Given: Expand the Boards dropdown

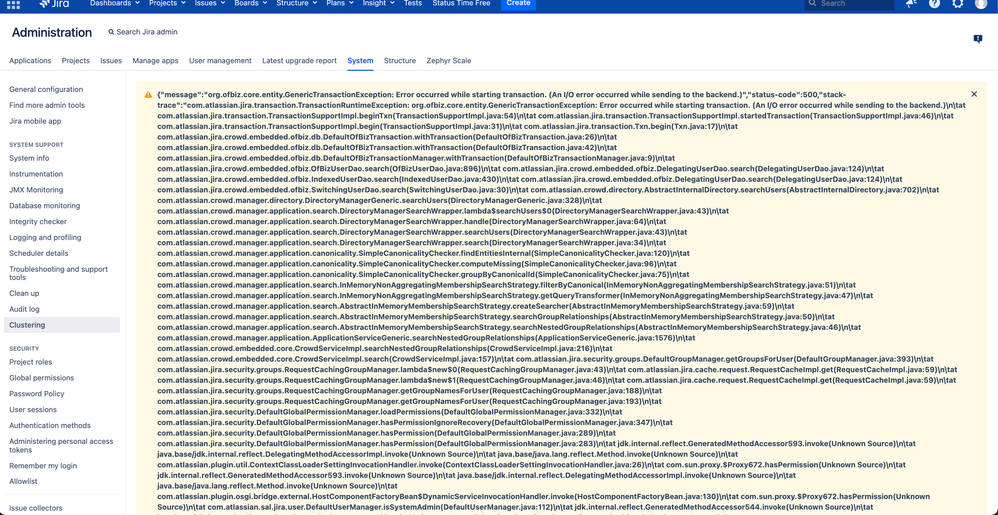Looking at the screenshot, I should [251, 3].
